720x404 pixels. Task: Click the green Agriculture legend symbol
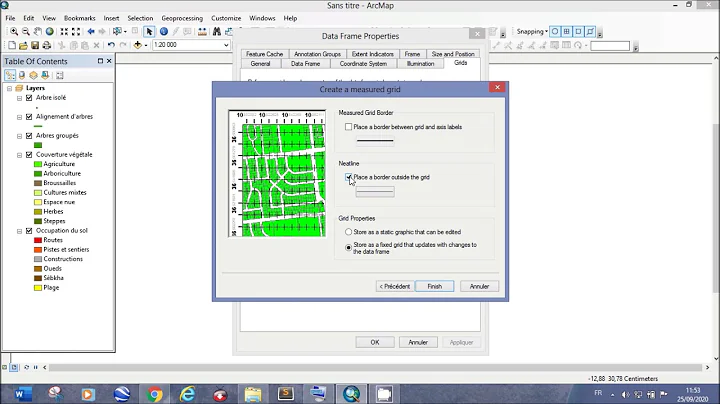pyautogui.click(x=38, y=164)
